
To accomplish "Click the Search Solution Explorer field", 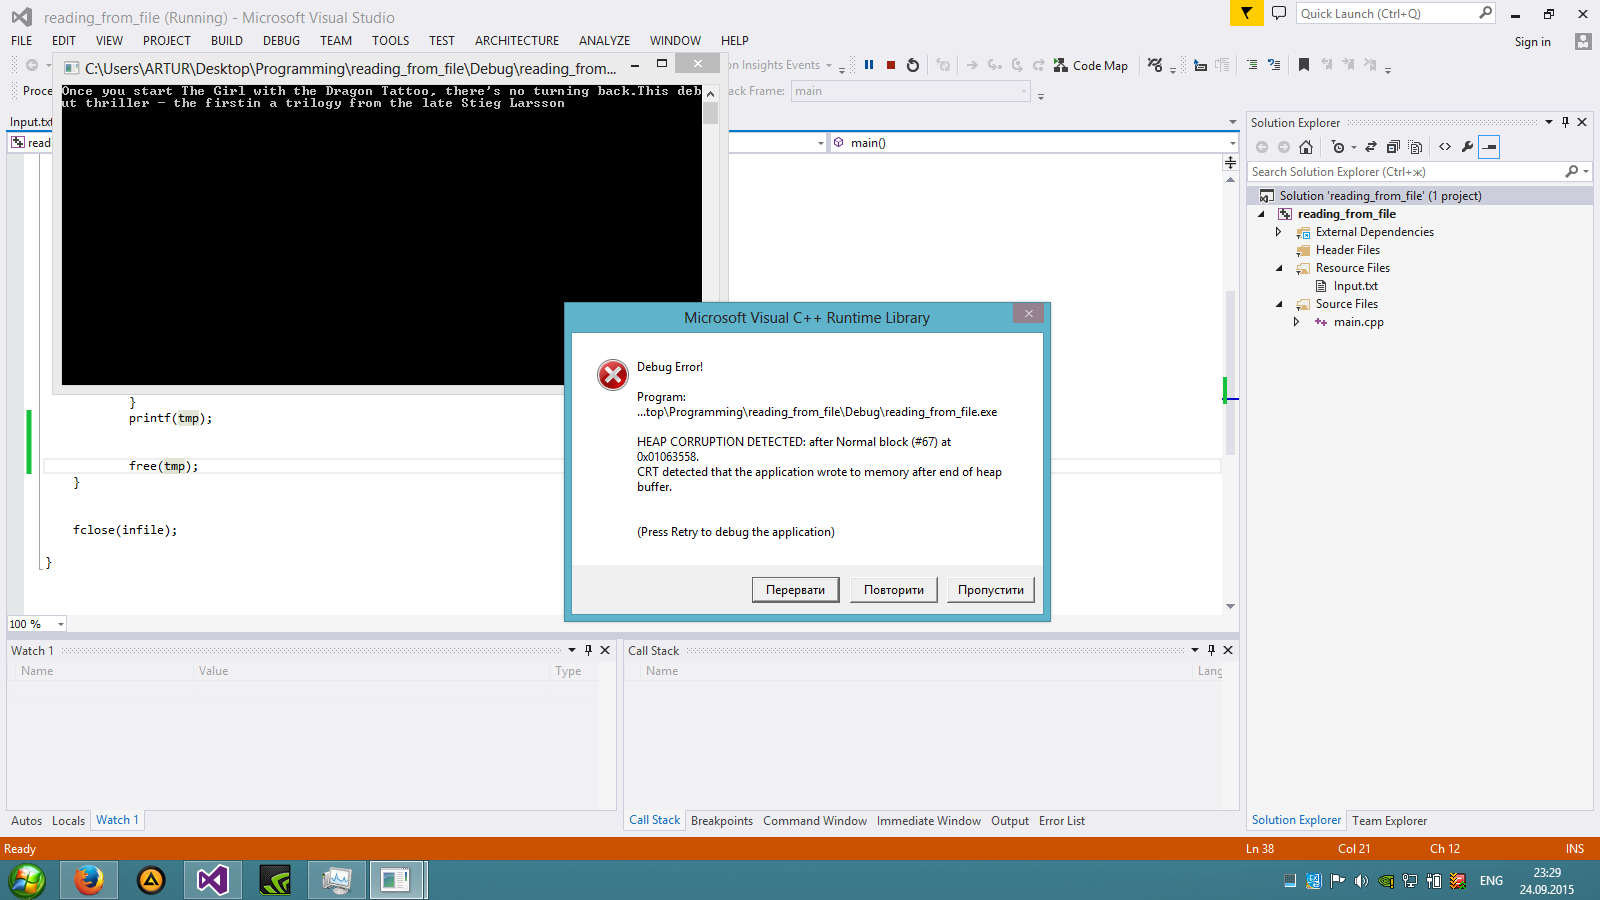I will click(x=1405, y=172).
